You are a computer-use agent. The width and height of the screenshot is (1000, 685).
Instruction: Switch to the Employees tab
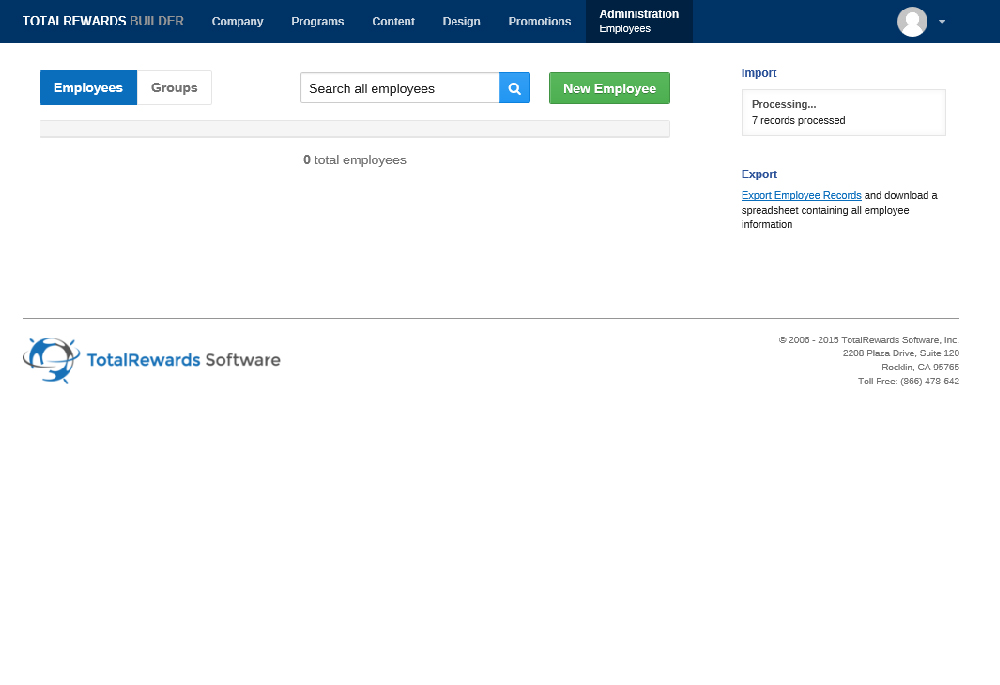point(88,88)
